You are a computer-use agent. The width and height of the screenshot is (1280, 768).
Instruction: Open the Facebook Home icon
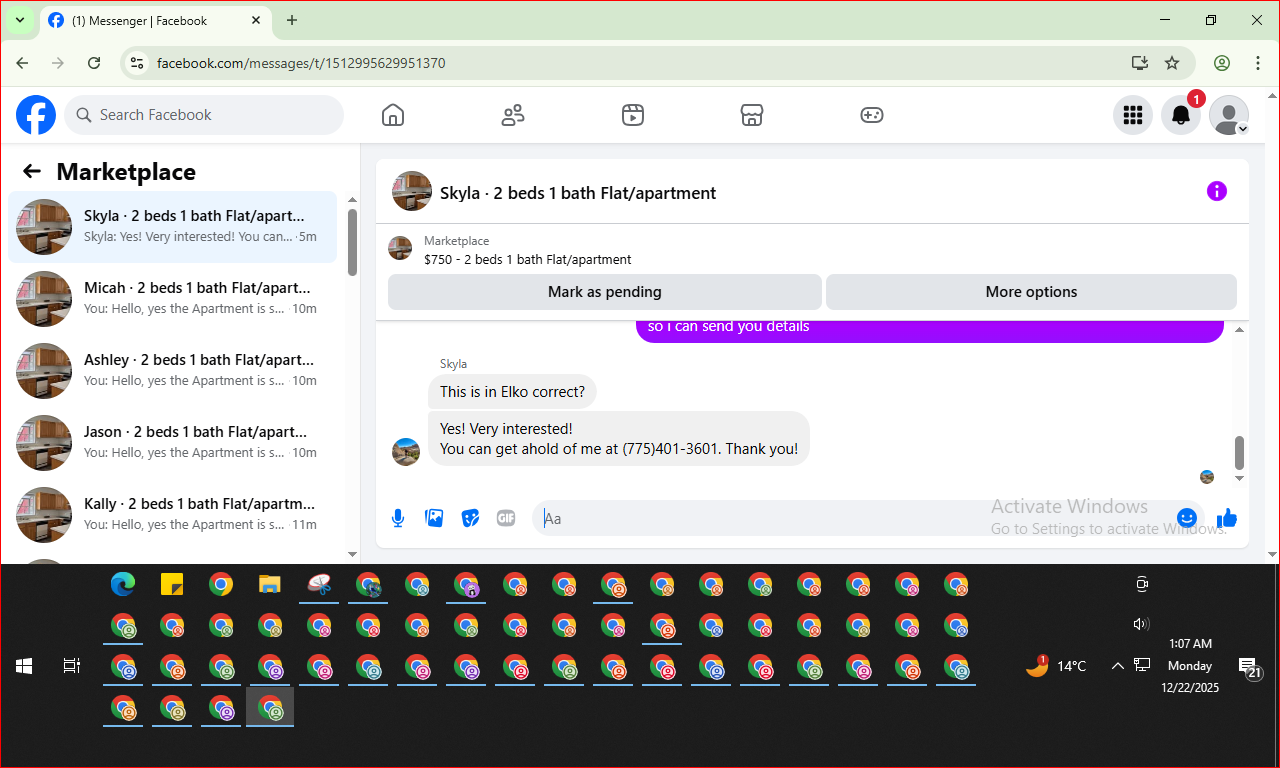393,115
